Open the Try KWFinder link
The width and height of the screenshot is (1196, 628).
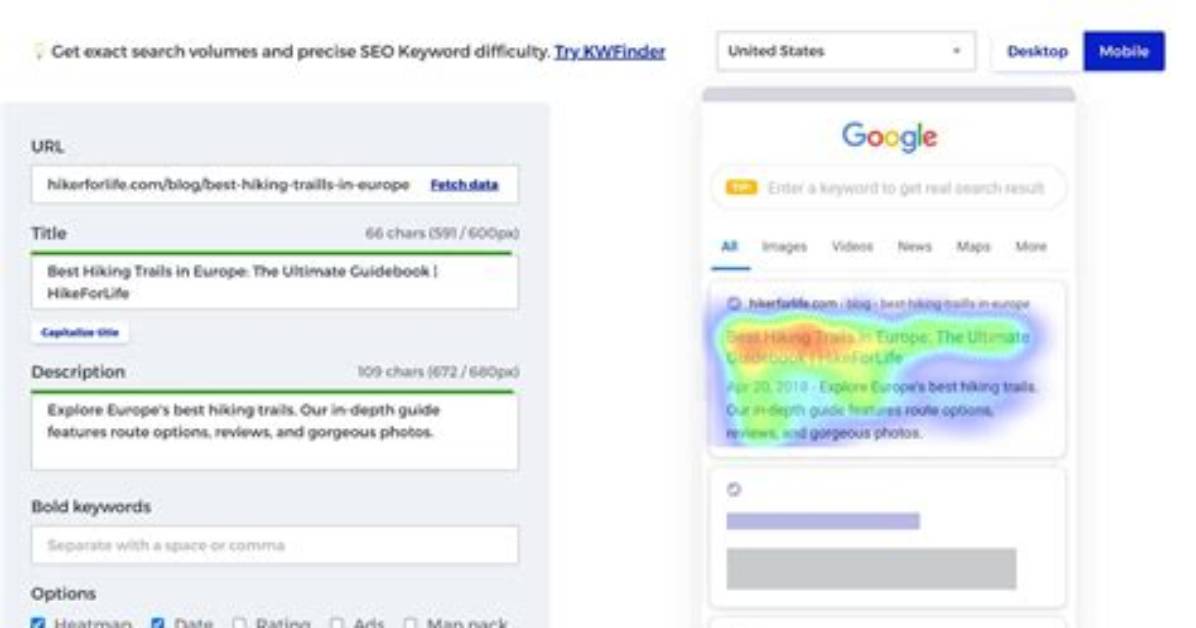609,52
